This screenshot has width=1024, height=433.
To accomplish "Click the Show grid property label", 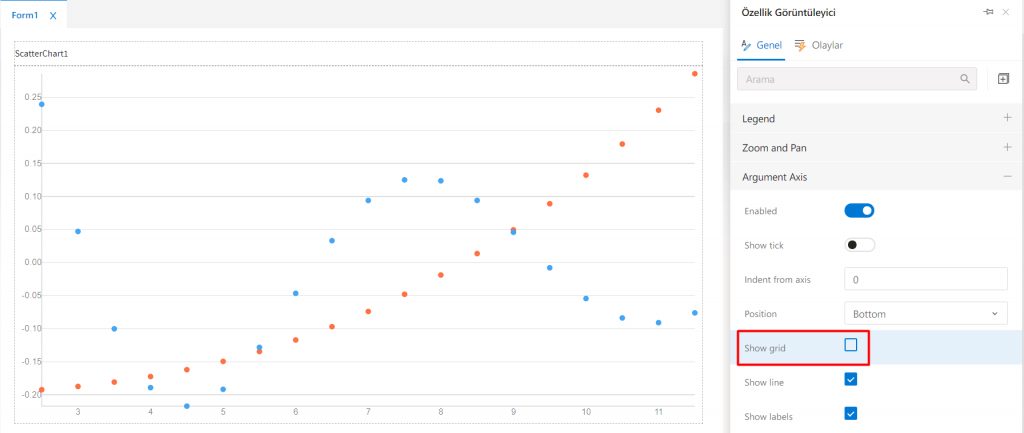I will click(x=765, y=348).
